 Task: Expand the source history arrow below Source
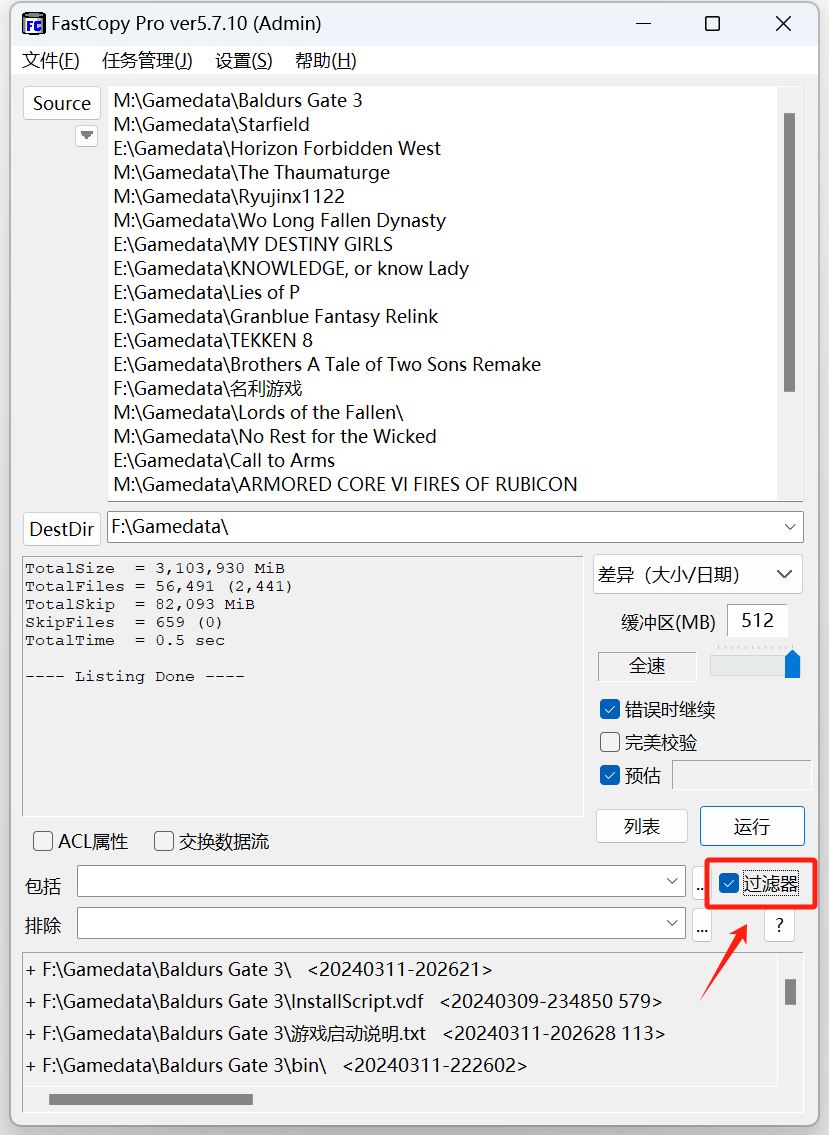pos(87,135)
